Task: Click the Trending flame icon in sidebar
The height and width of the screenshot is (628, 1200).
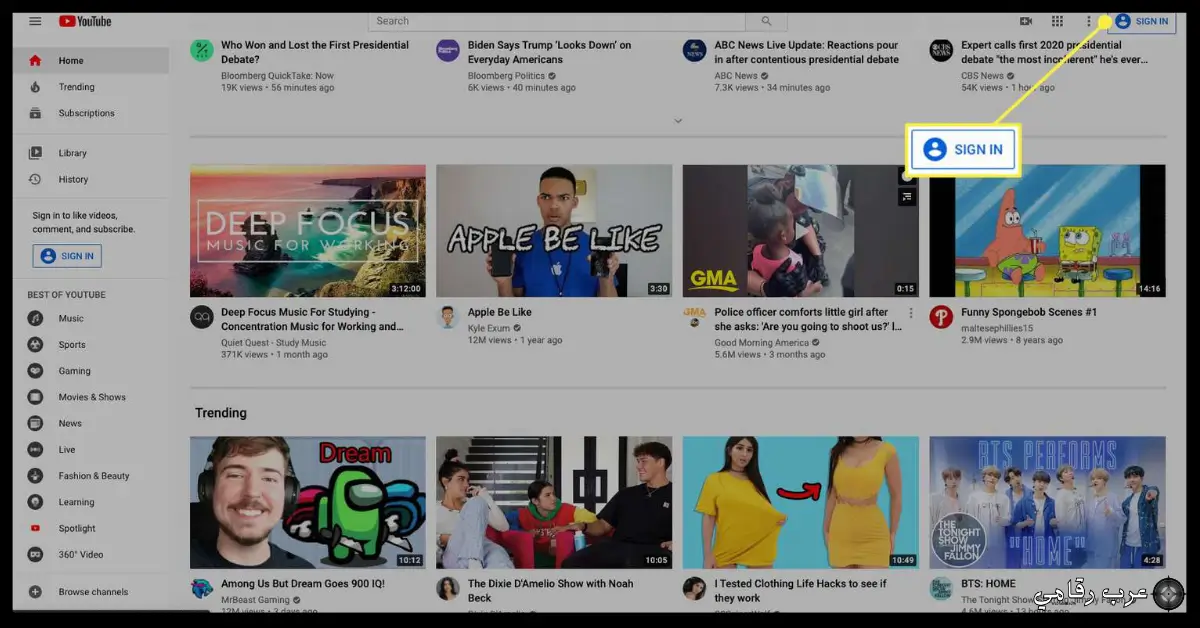Action: 35,87
